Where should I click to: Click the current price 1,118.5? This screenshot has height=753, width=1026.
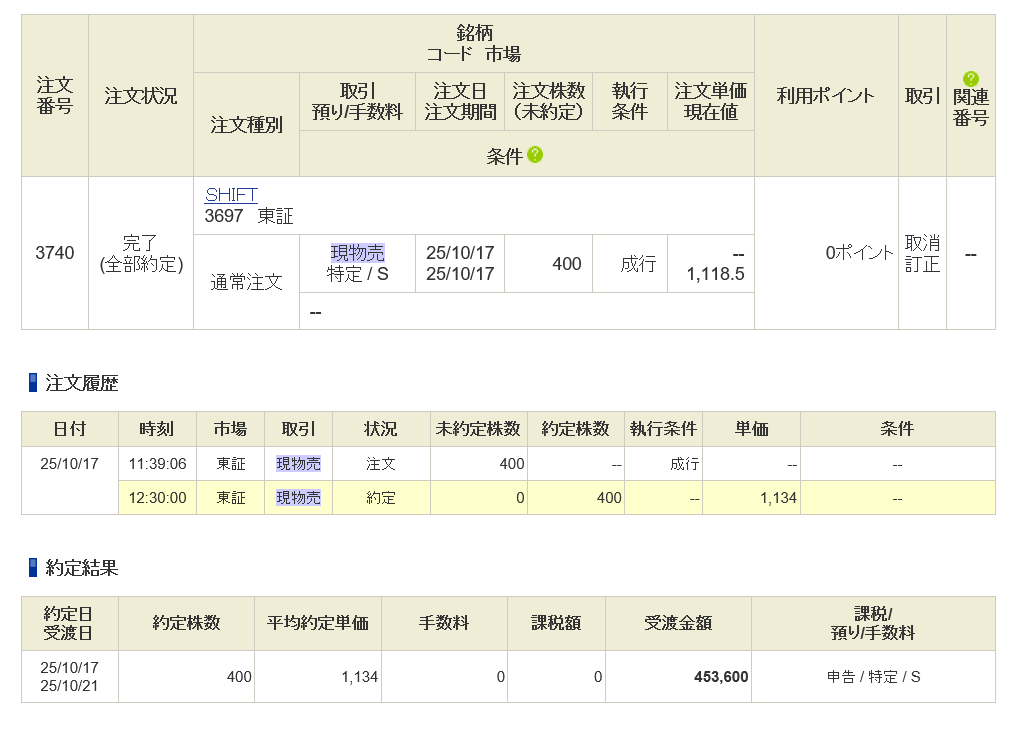click(x=714, y=274)
